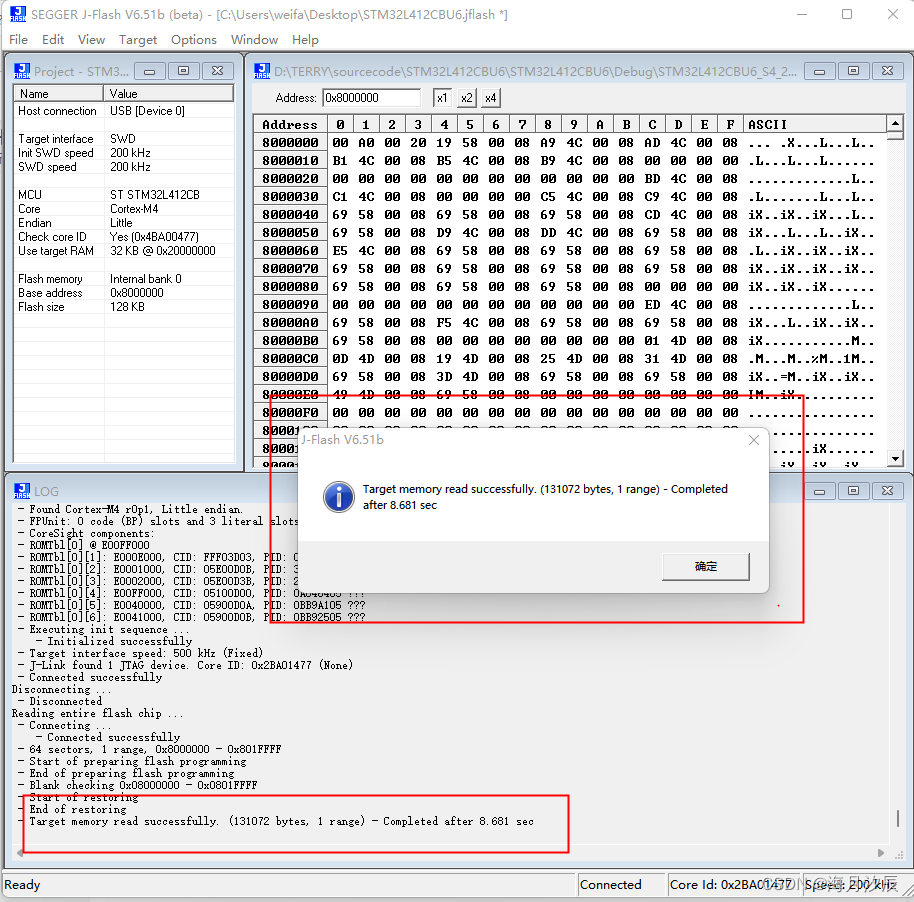Click the Core Id status bar entry
Screen dimensions: 914x902
pos(732,885)
